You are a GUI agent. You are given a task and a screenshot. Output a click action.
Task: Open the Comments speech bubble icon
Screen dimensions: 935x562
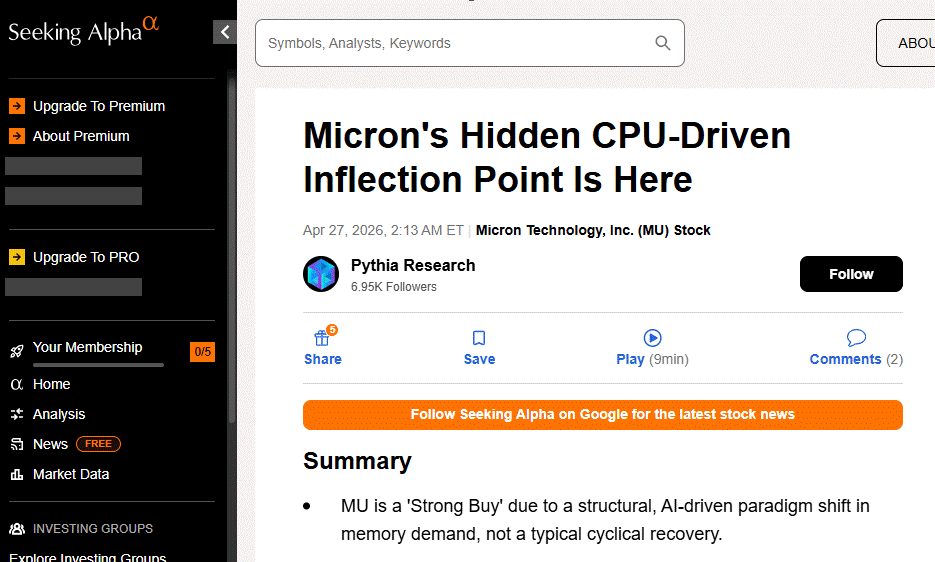tap(856, 338)
